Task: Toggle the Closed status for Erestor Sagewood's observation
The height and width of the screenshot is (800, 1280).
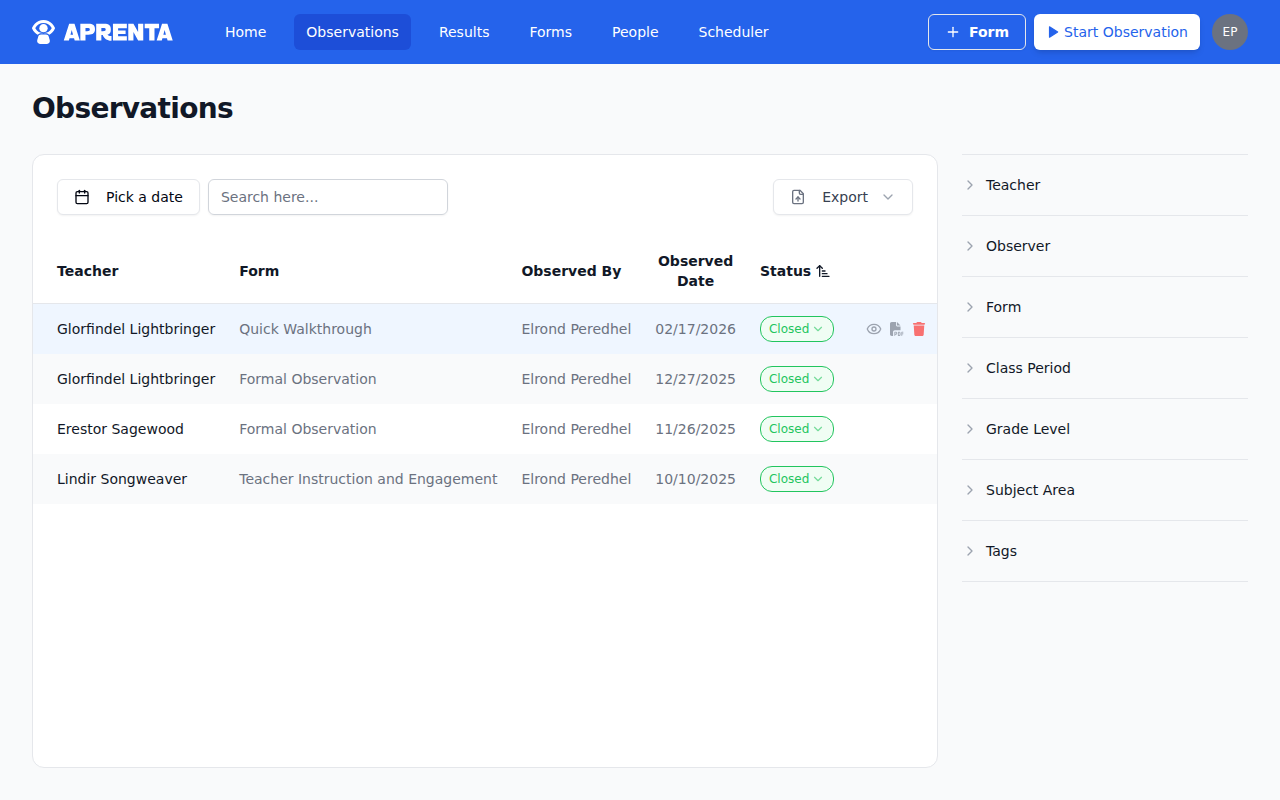Action: (x=796, y=428)
